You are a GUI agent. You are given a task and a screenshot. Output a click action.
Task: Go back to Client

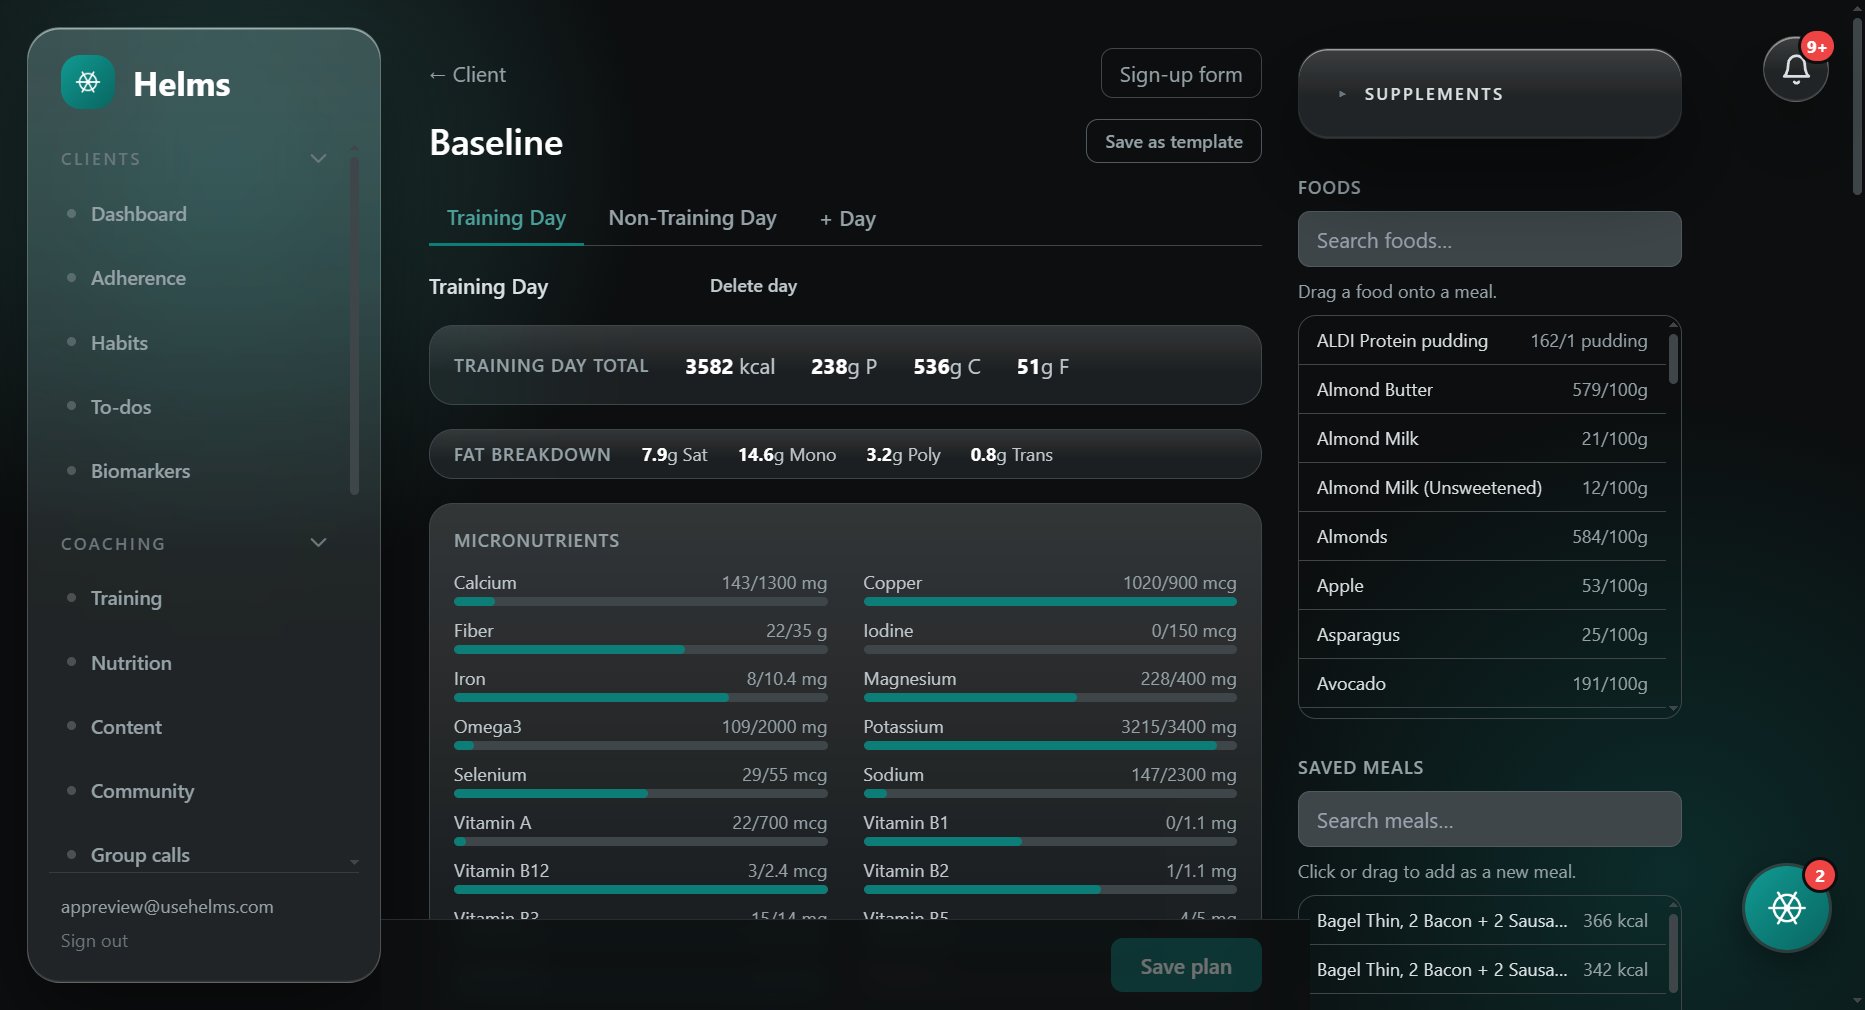coord(467,75)
